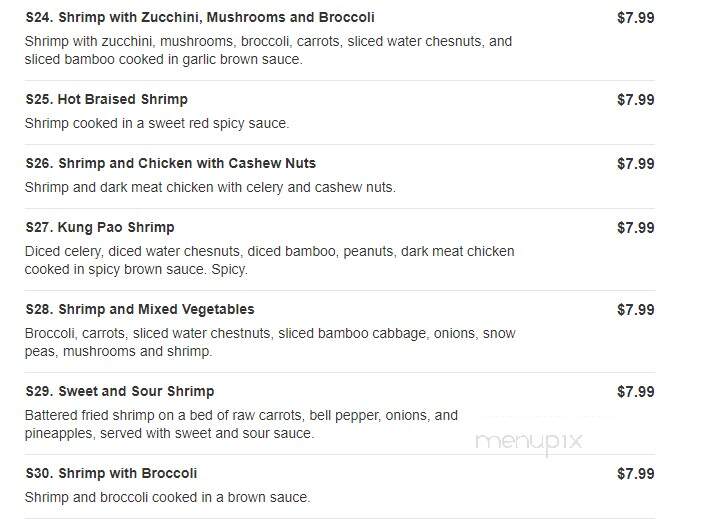Tap the price next to S26 cashew nuts dish
The width and height of the screenshot is (708, 524).
coord(636,164)
